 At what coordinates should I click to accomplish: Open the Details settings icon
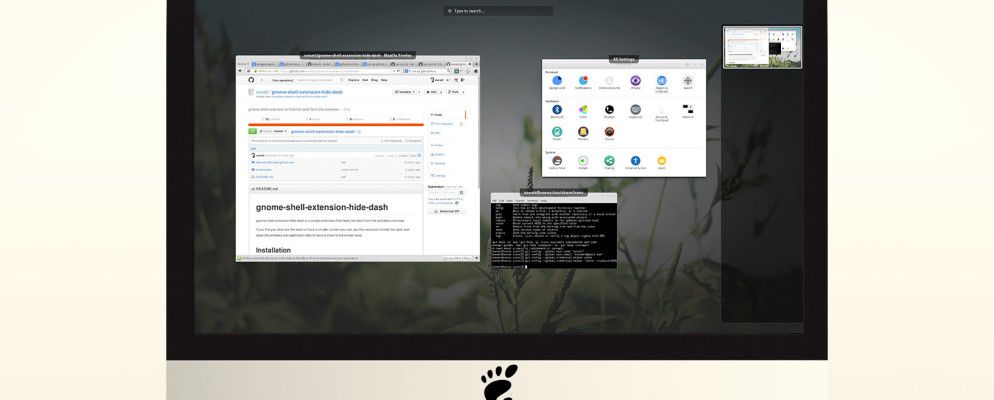click(x=583, y=163)
